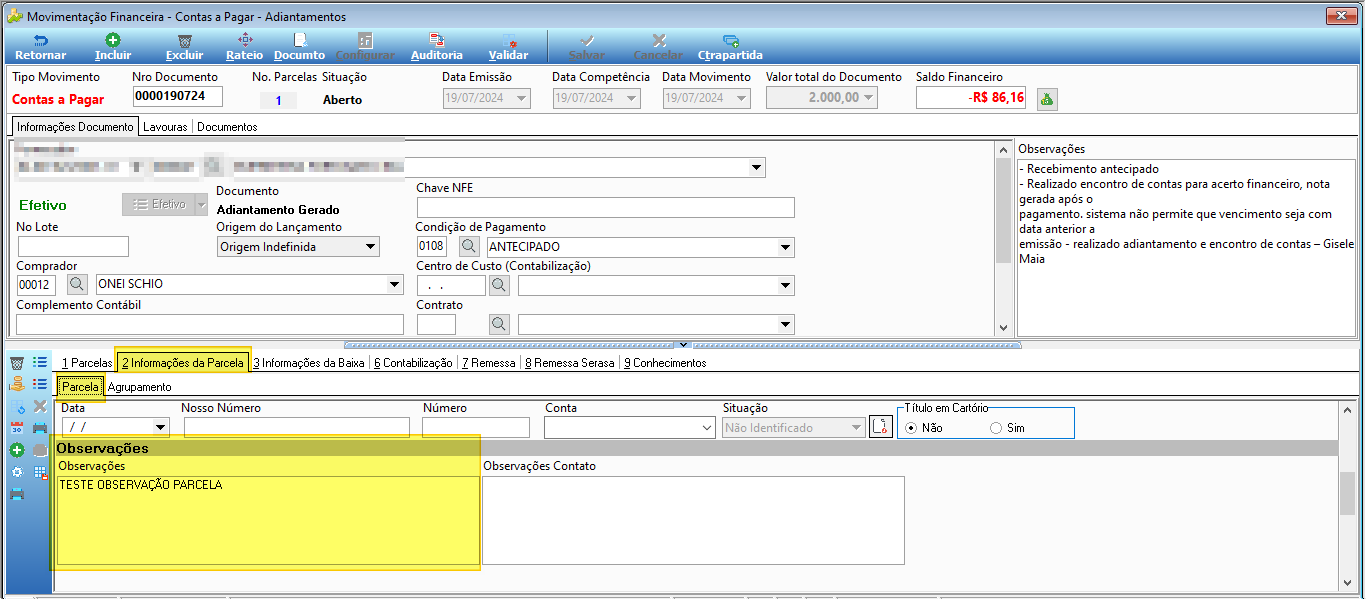The image size is (1366, 599).
Task: Click the calendar icon in left sidebar
Action: [17, 428]
